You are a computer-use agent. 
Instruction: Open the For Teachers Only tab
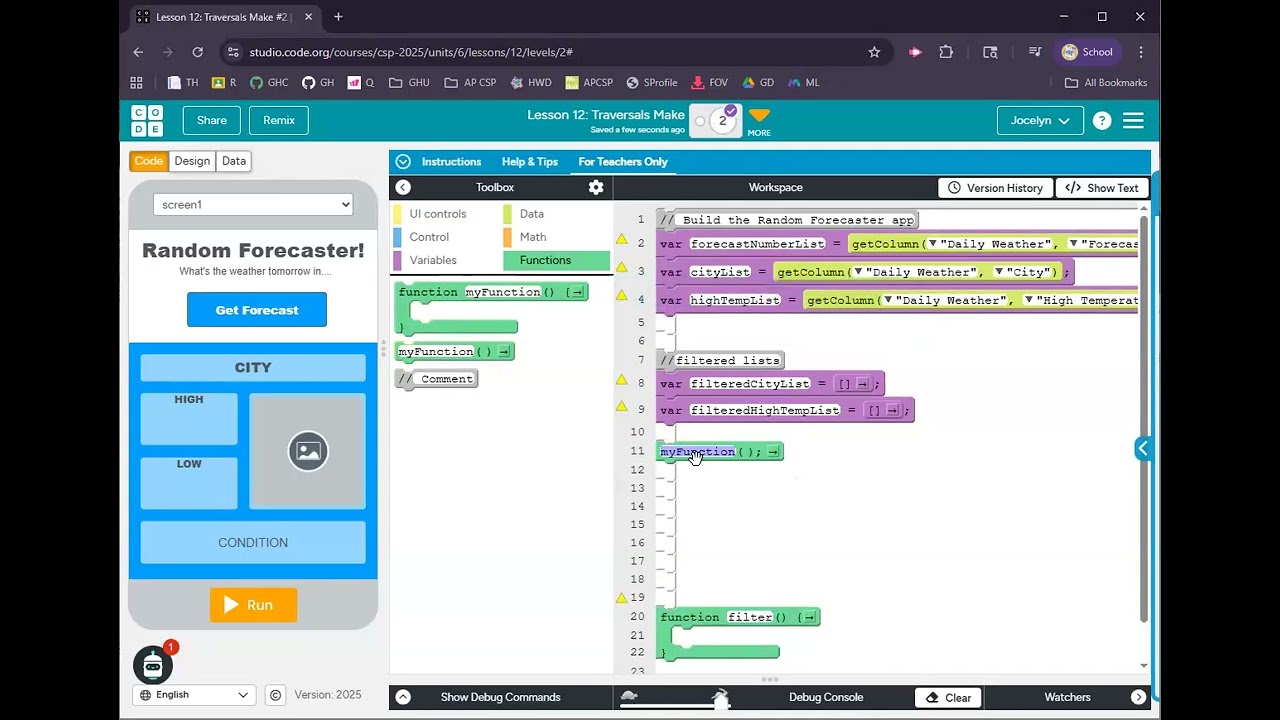point(623,162)
